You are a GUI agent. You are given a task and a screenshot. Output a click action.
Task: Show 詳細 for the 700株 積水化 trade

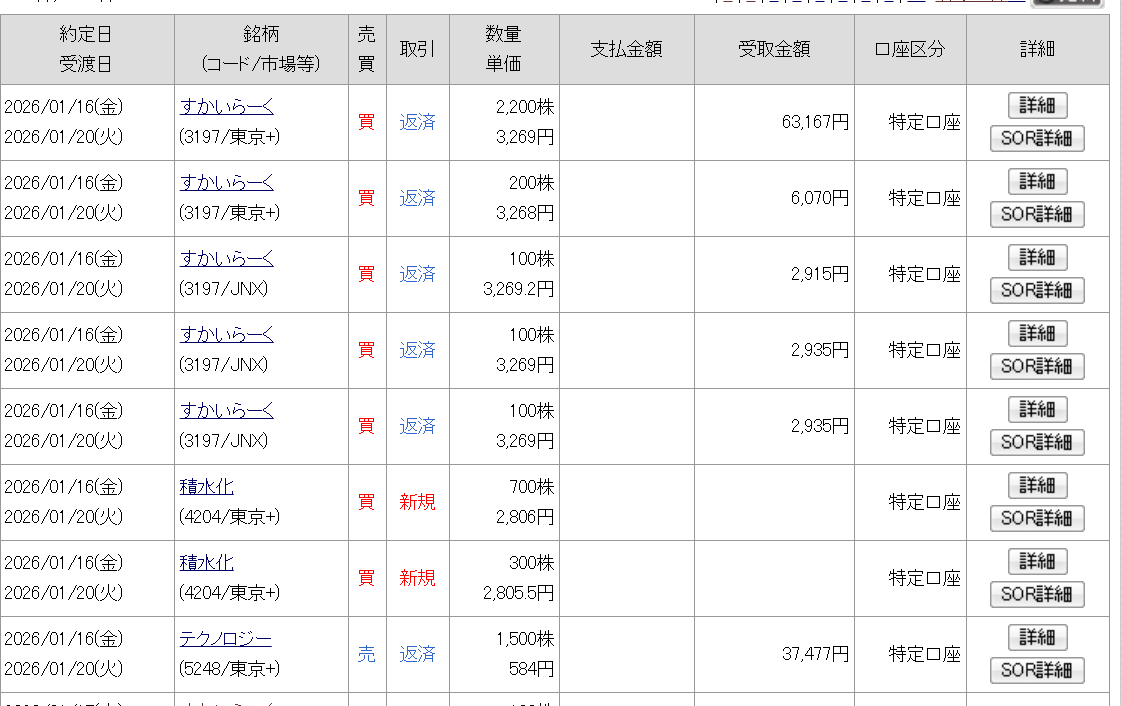1037,486
